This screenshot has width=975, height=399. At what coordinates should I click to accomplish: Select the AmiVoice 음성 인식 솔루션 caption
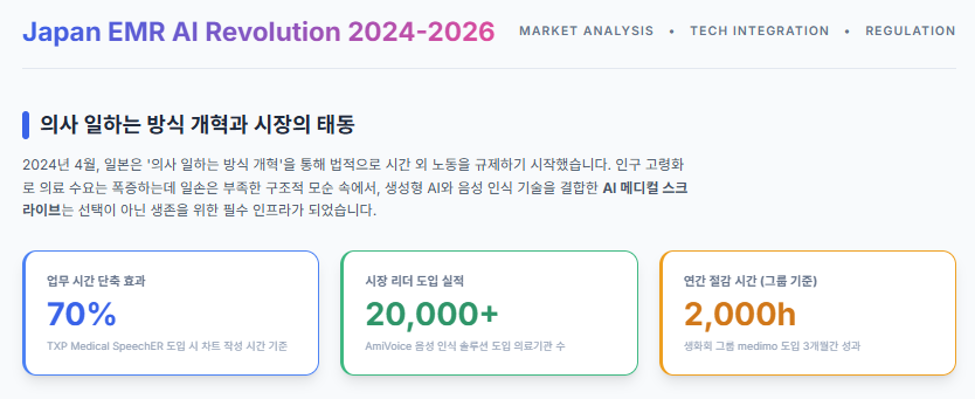coord(465,346)
